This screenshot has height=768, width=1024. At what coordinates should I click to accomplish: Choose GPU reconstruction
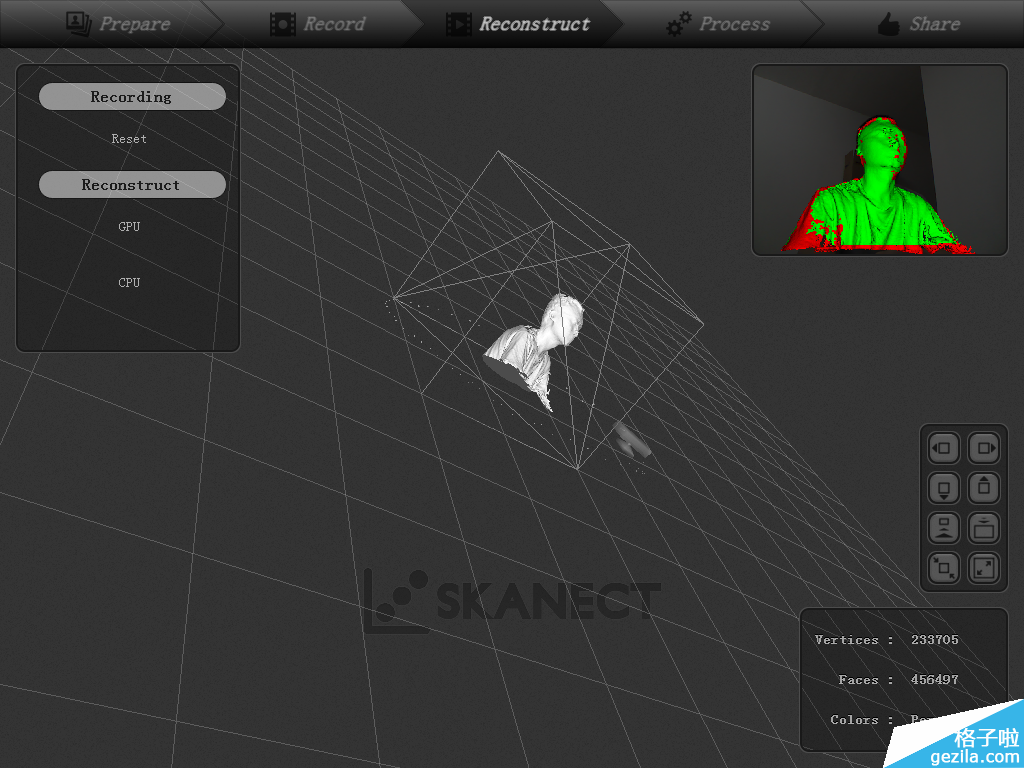click(129, 227)
